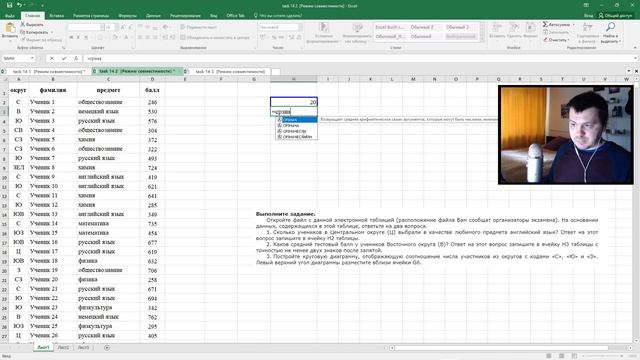Image resolution: width=640 pixels, height=360 pixels.
Task: Open Name Box dropdown arrow
Action: (x=32, y=58)
